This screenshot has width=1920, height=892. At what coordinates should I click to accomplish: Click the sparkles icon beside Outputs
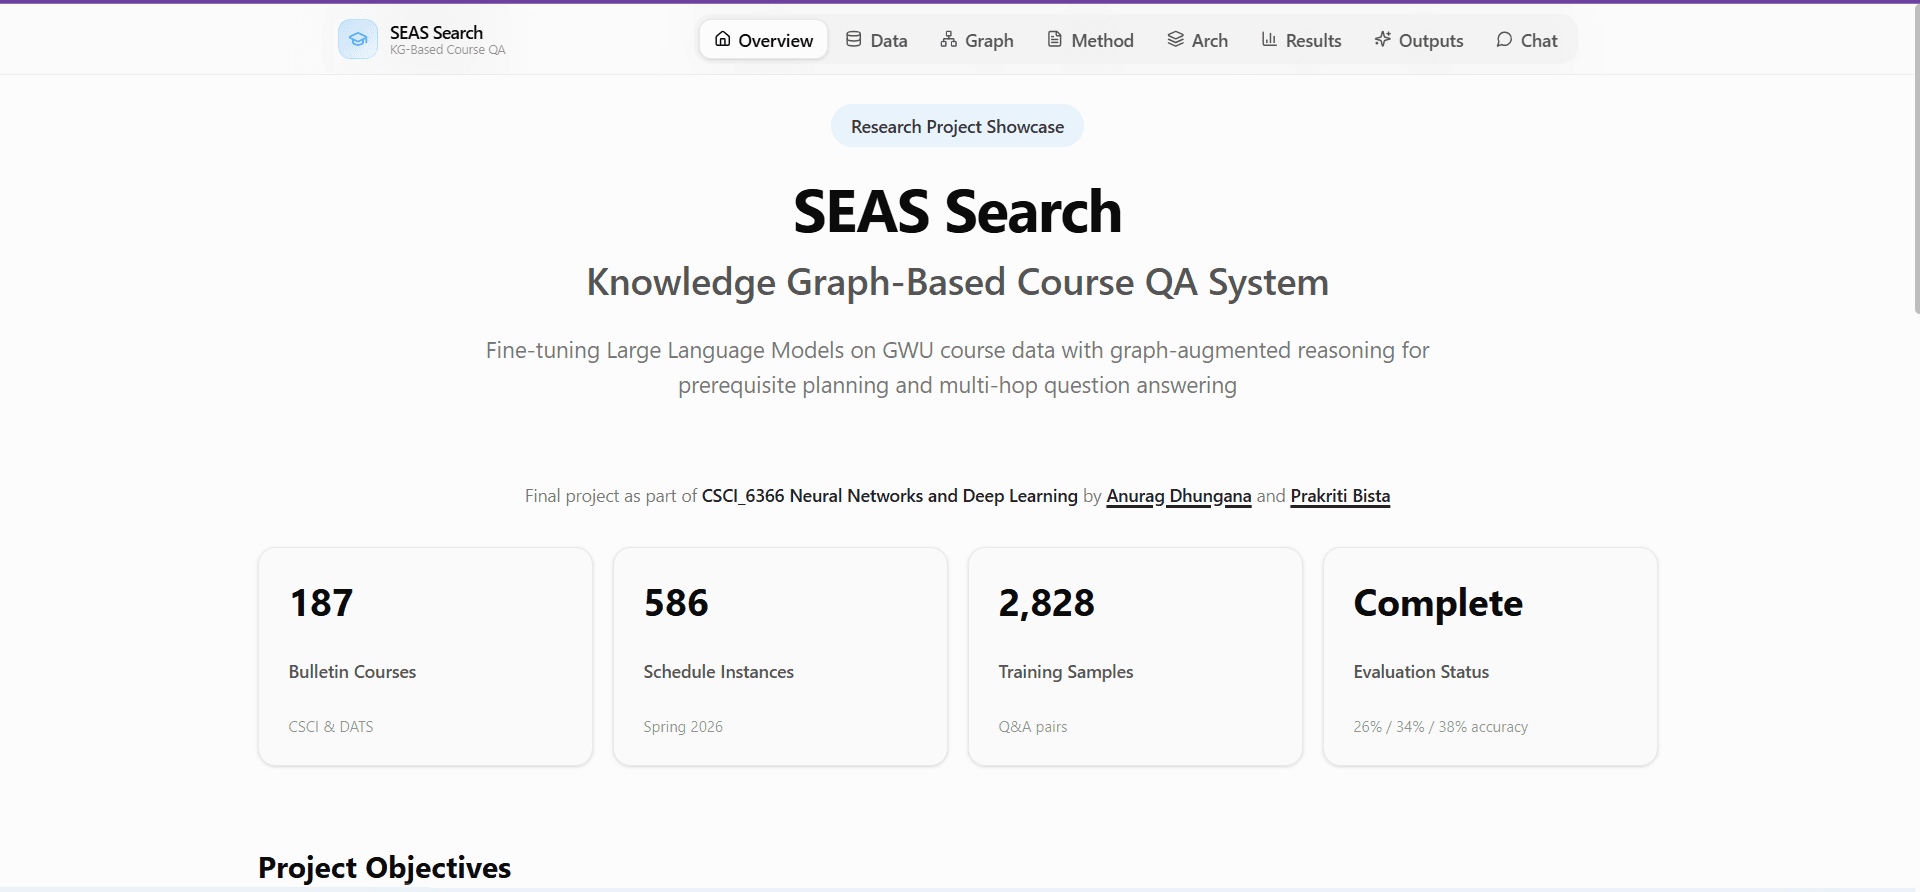coord(1382,40)
